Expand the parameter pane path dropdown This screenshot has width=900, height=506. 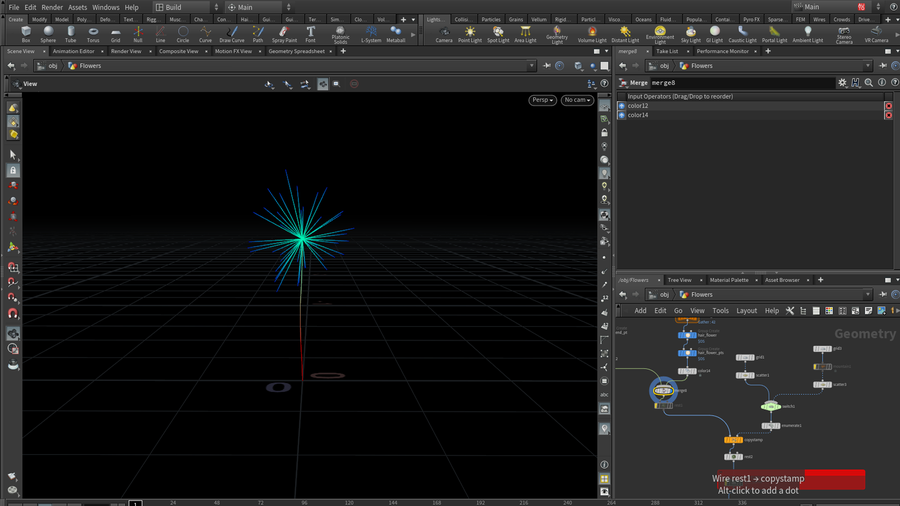867,66
